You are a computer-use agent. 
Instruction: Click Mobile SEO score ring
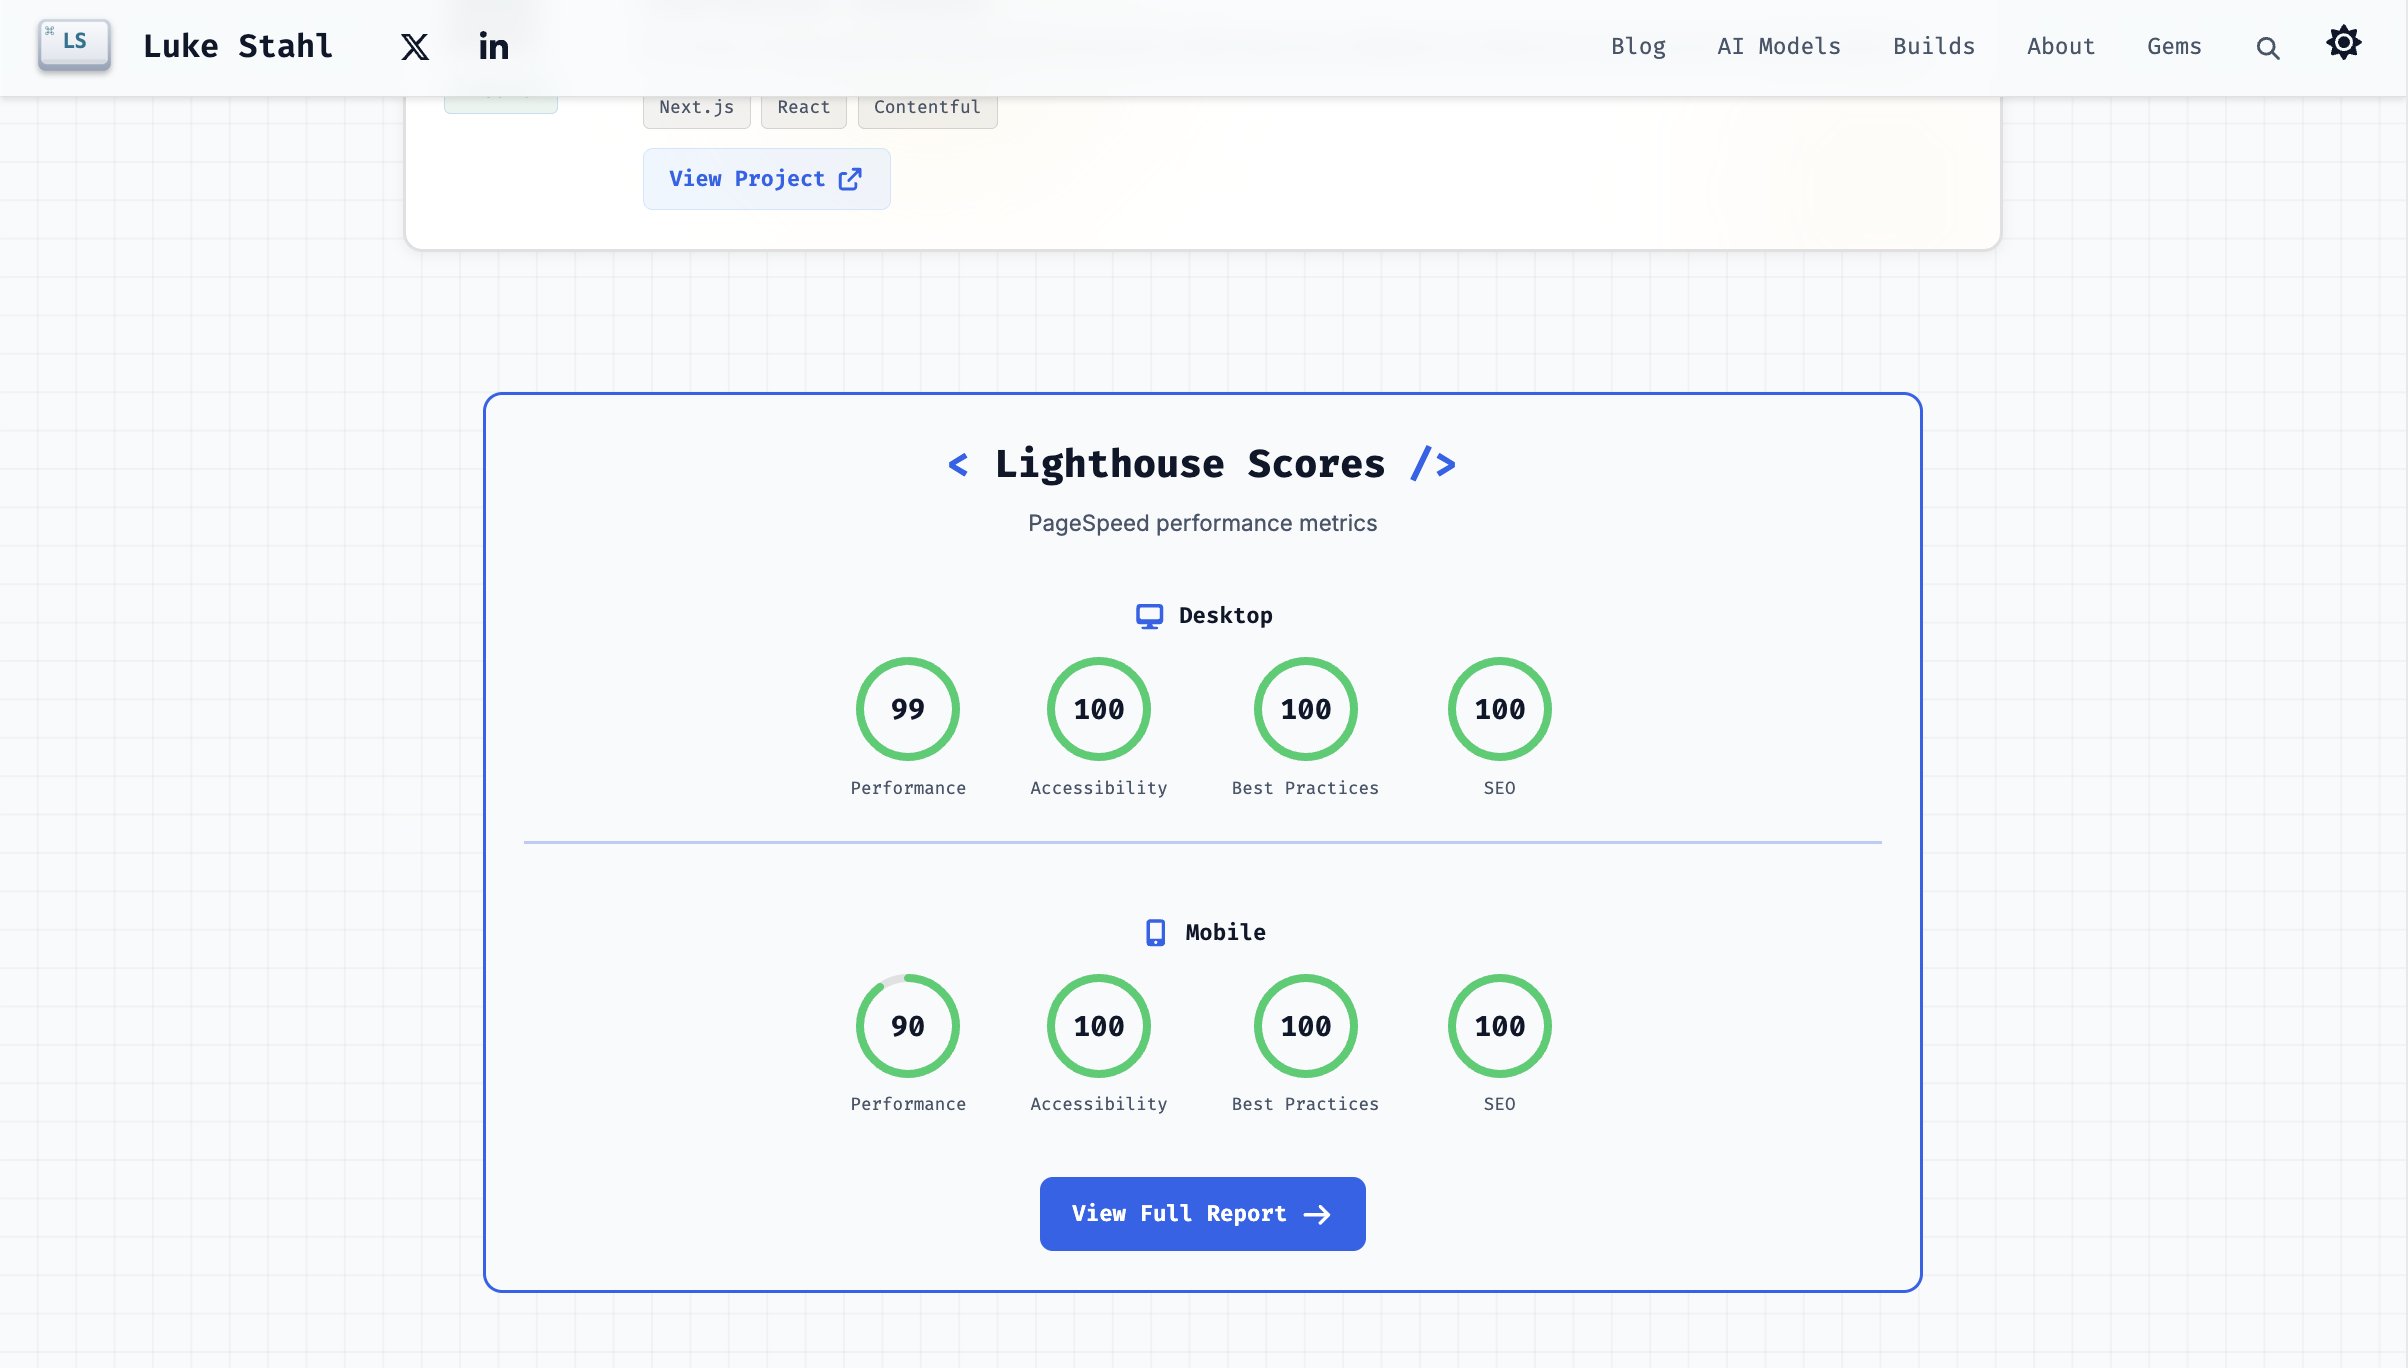pyautogui.click(x=1500, y=1026)
